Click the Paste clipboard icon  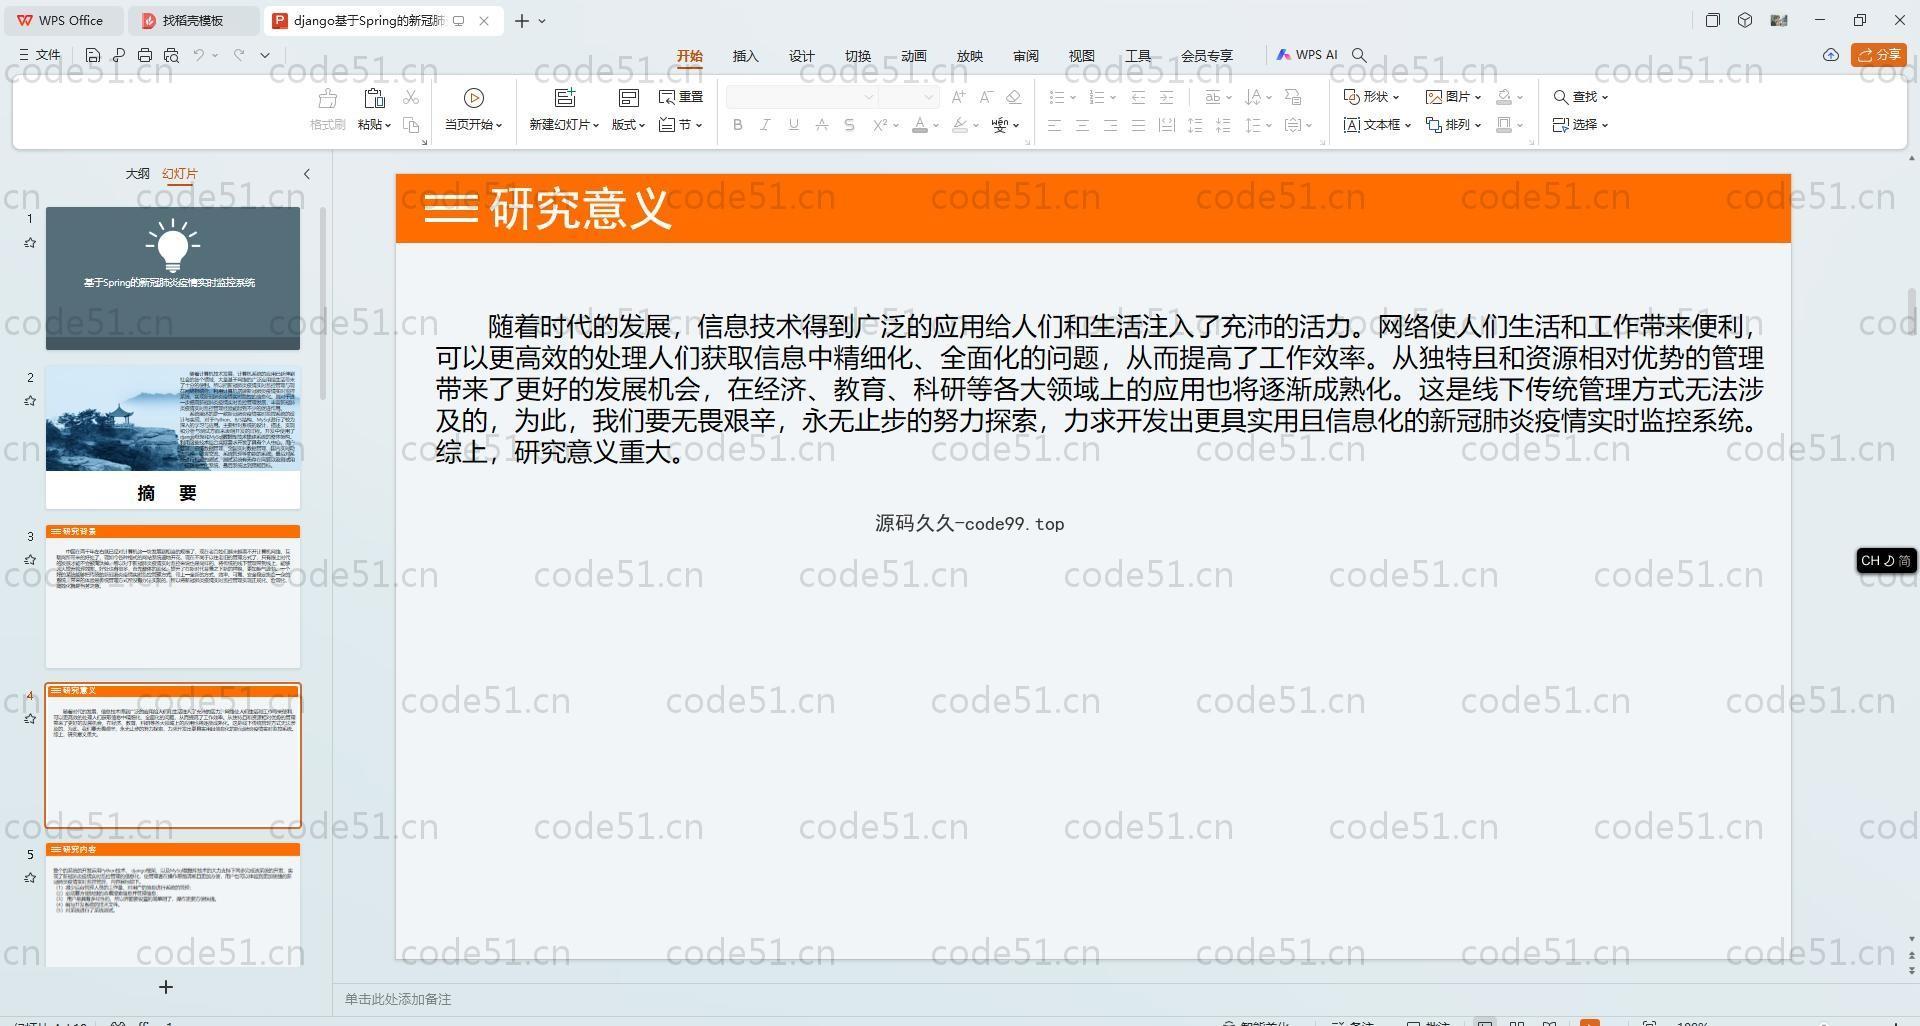point(374,98)
